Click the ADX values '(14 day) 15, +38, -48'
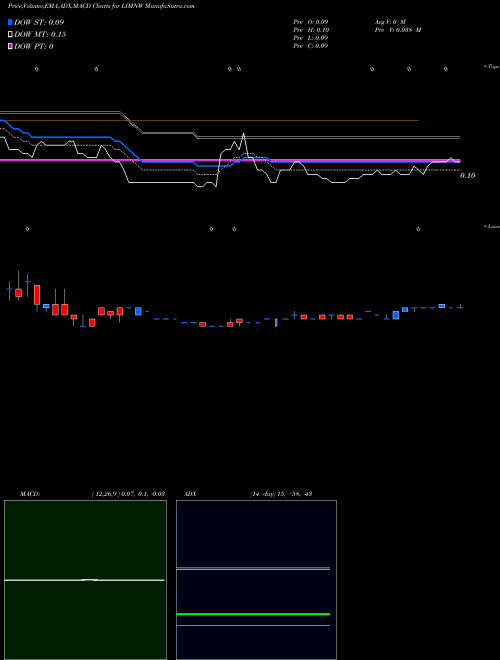Viewport: 500px width, 660px height. pos(281,494)
